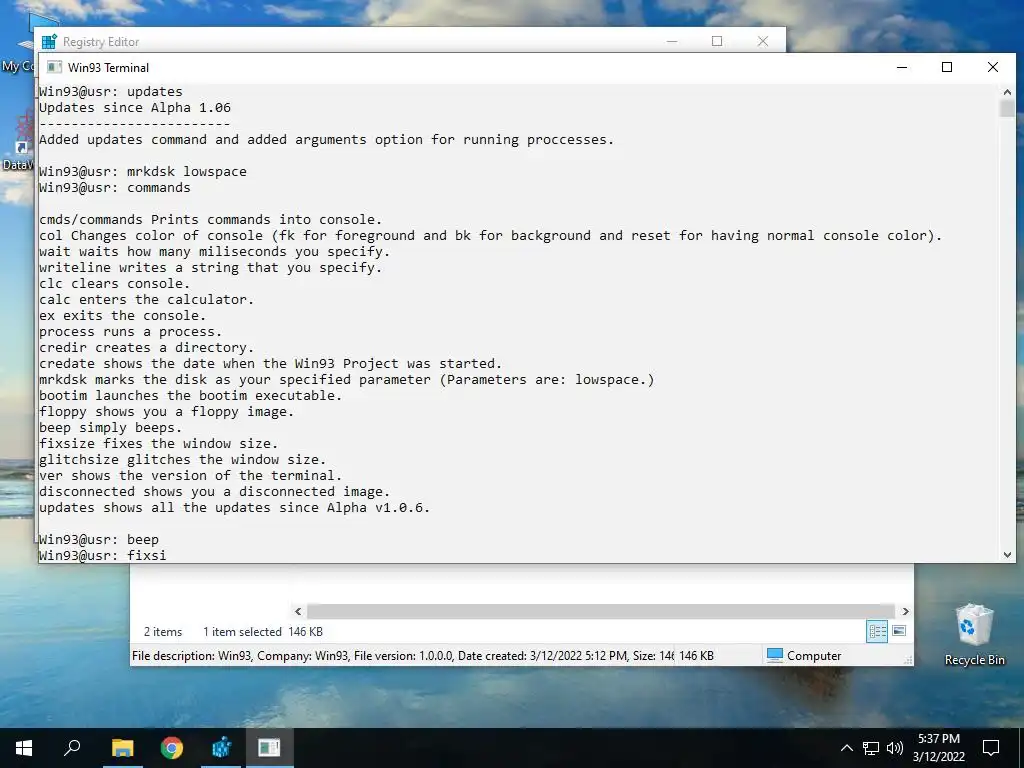Show hidden system tray icons
The image size is (1024, 768).
pos(846,748)
